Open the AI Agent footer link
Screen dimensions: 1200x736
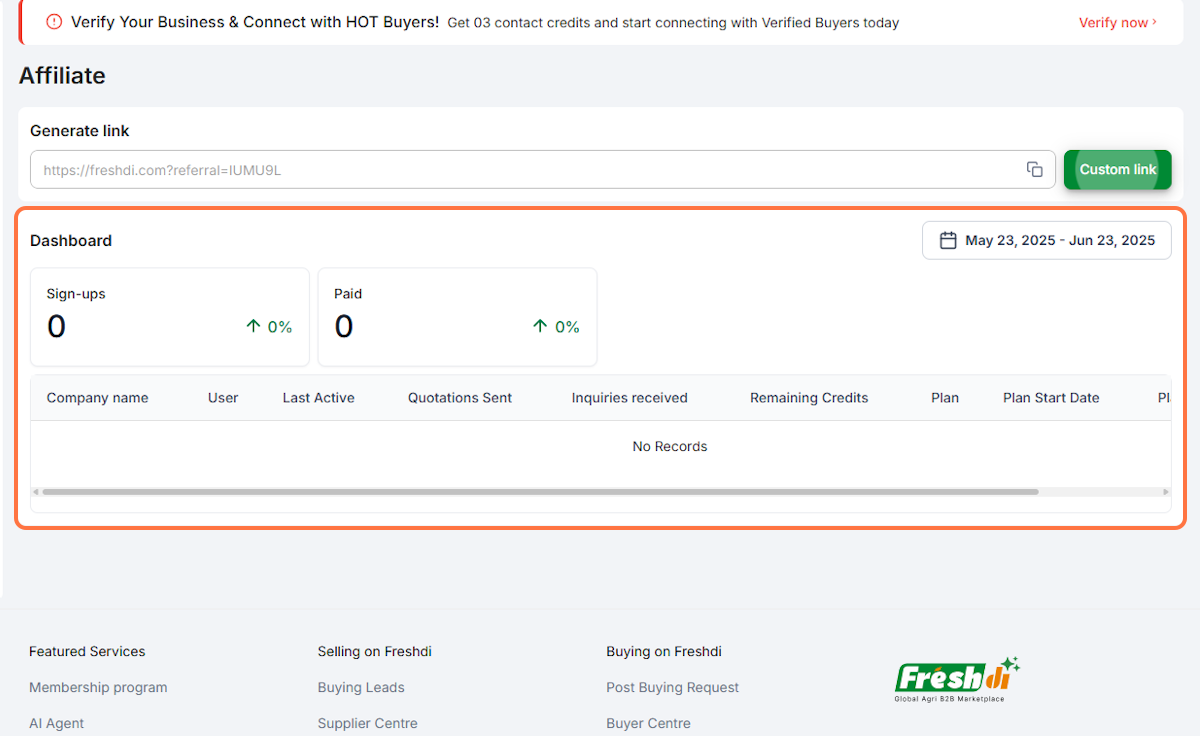(x=56, y=723)
